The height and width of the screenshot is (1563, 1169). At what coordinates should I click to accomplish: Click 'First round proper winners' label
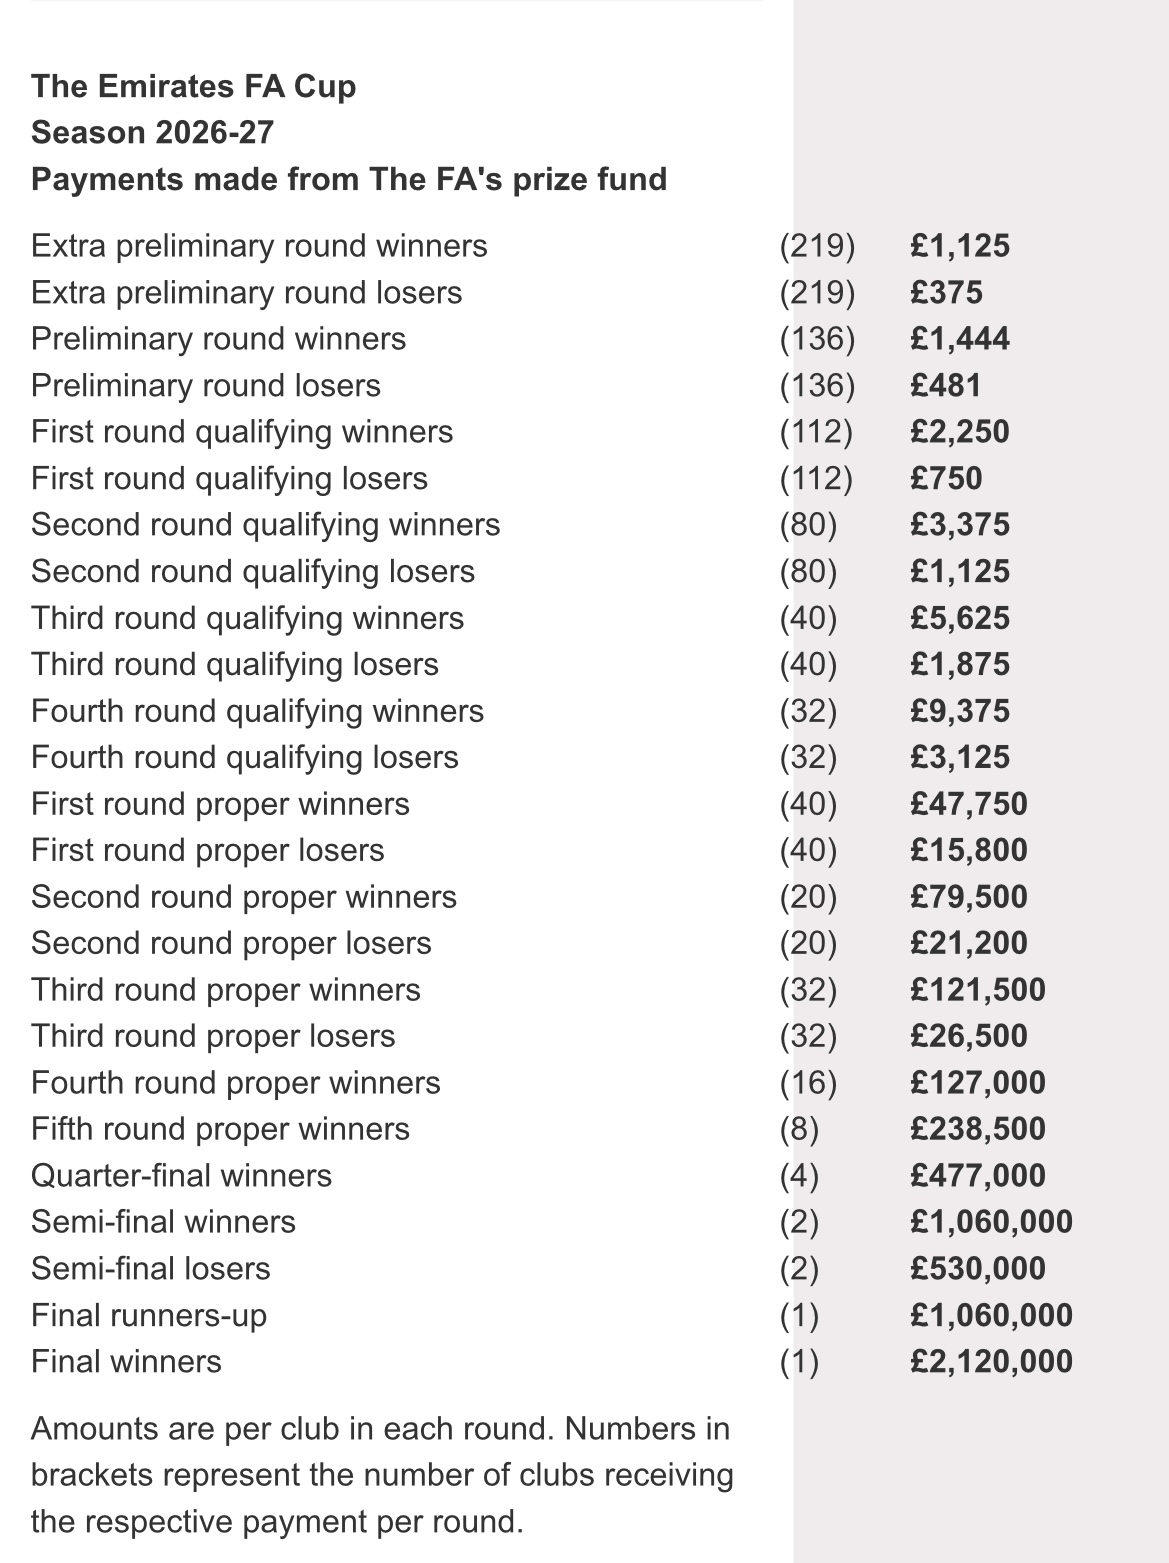tap(220, 804)
